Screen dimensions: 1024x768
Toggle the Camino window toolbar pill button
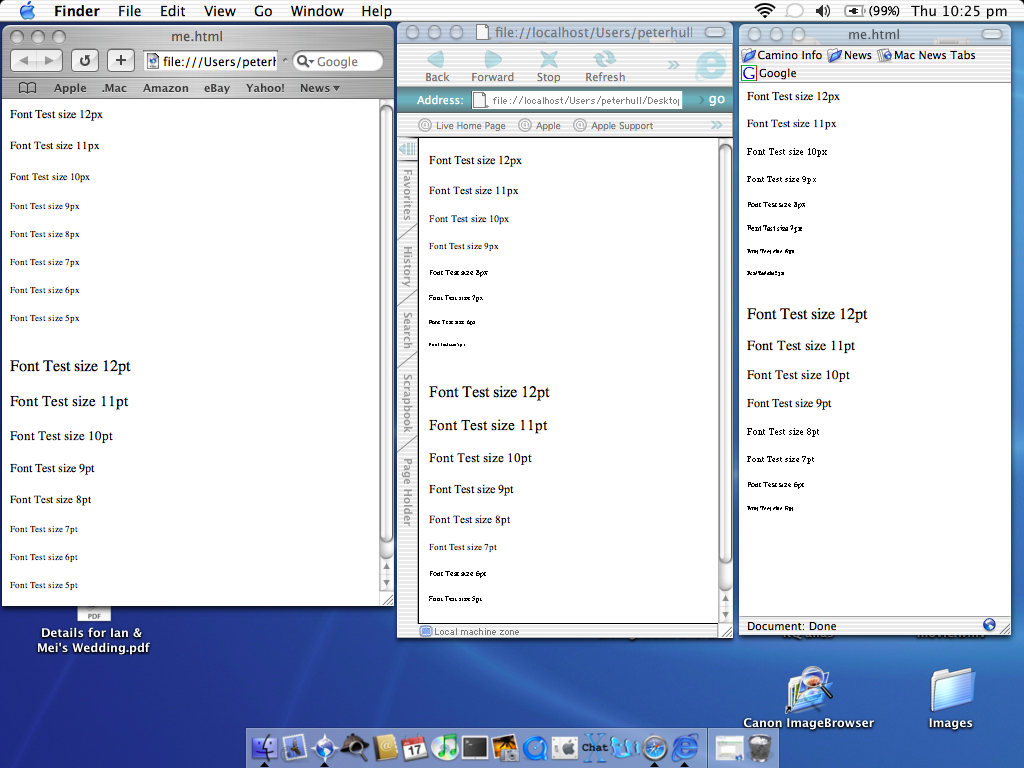click(x=992, y=35)
